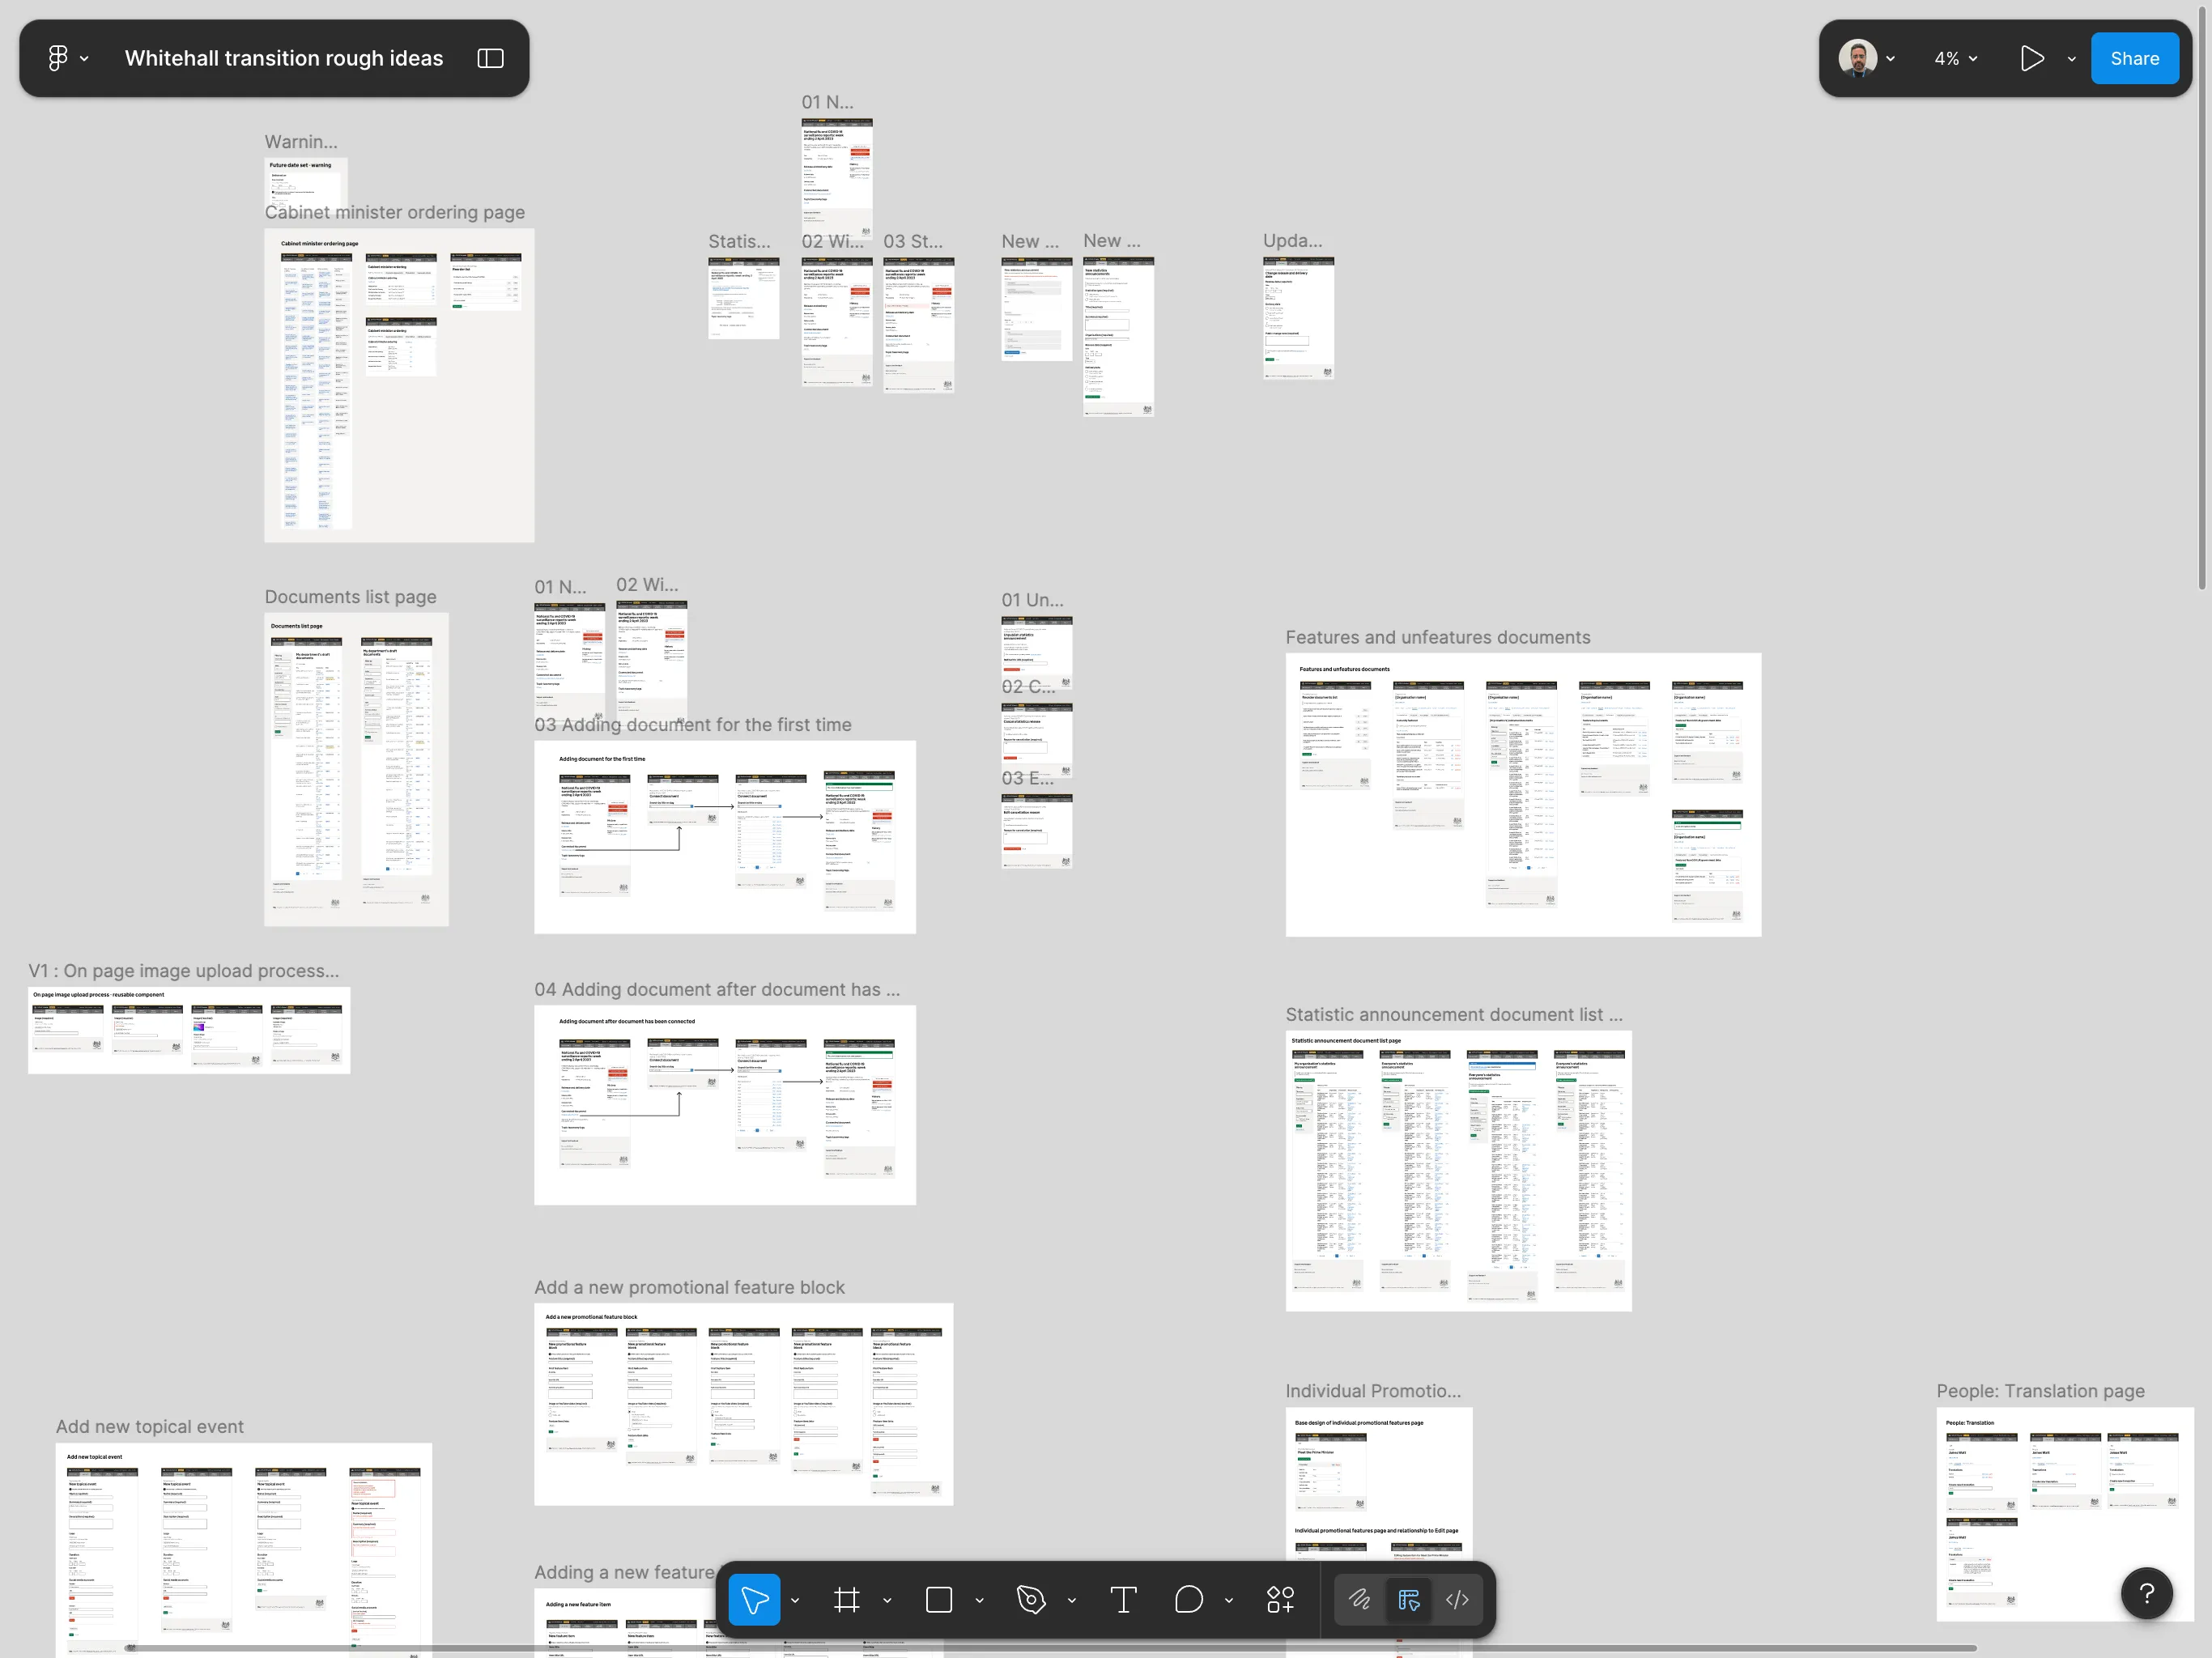Select '03 Adding document for the first time' label
Image resolution: width=2212 pixels, height=1658 pixels.
[x=692, y=724]
